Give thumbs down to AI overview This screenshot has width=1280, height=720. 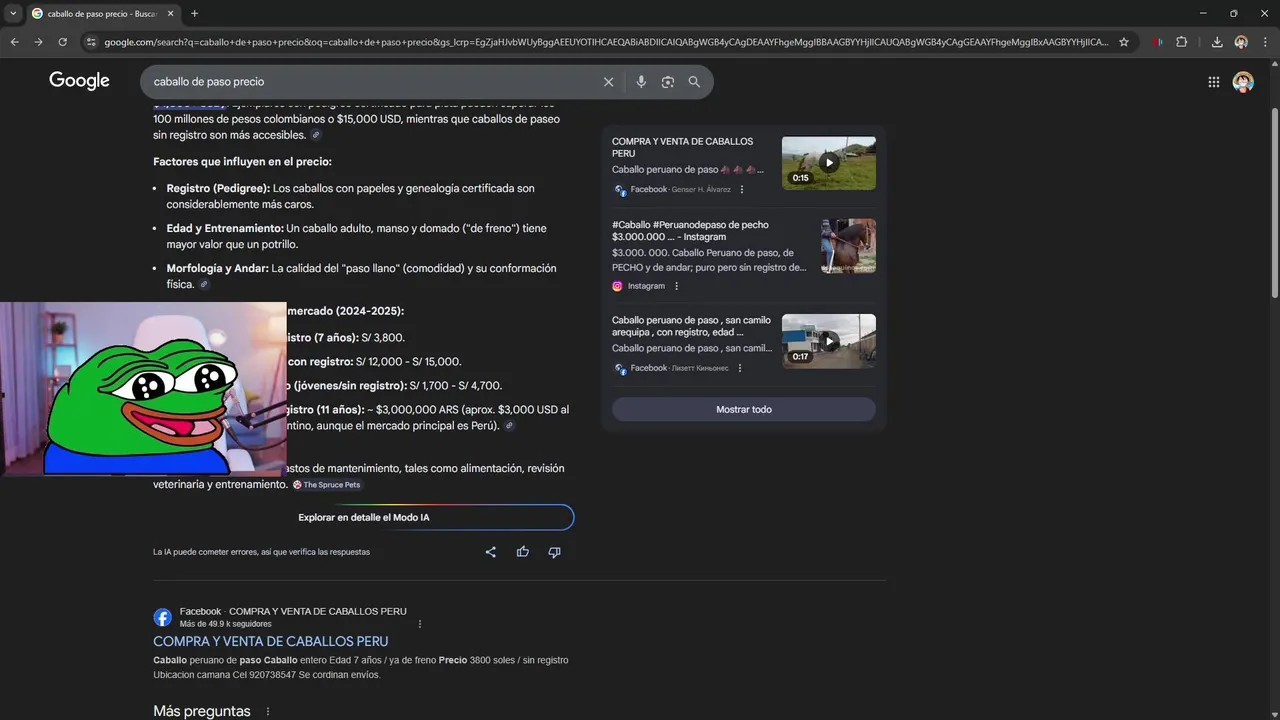[x=554, y=552]
